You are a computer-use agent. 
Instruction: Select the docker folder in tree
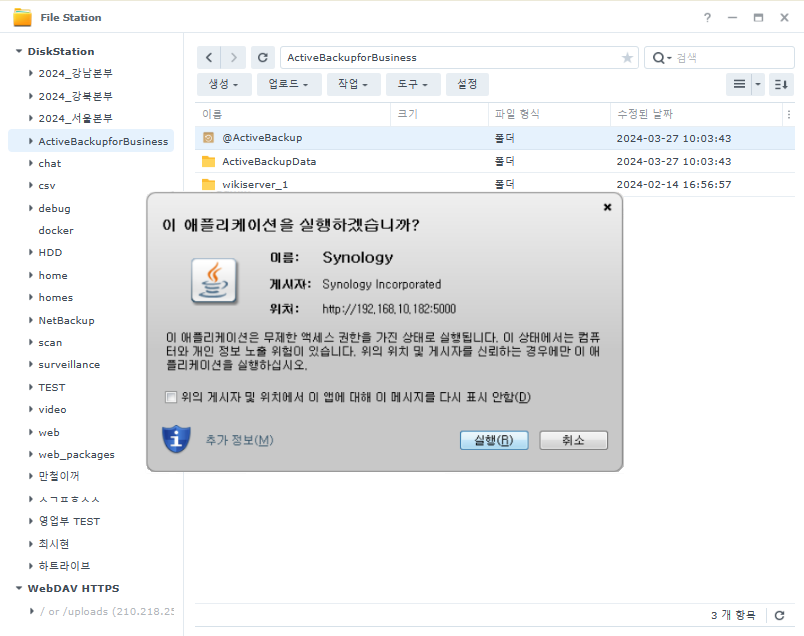click(x=56, y=230)
